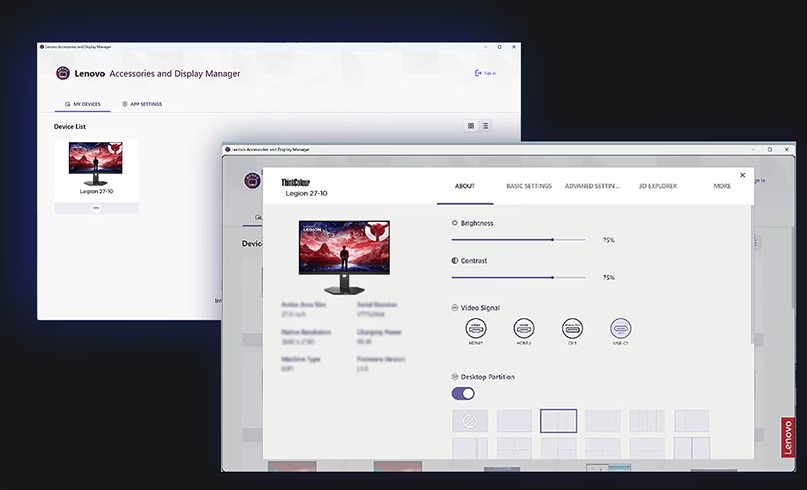Open the ADVANCED SETTINGS tab
Screen dimensions: 807x490
[x=592, y=186]
